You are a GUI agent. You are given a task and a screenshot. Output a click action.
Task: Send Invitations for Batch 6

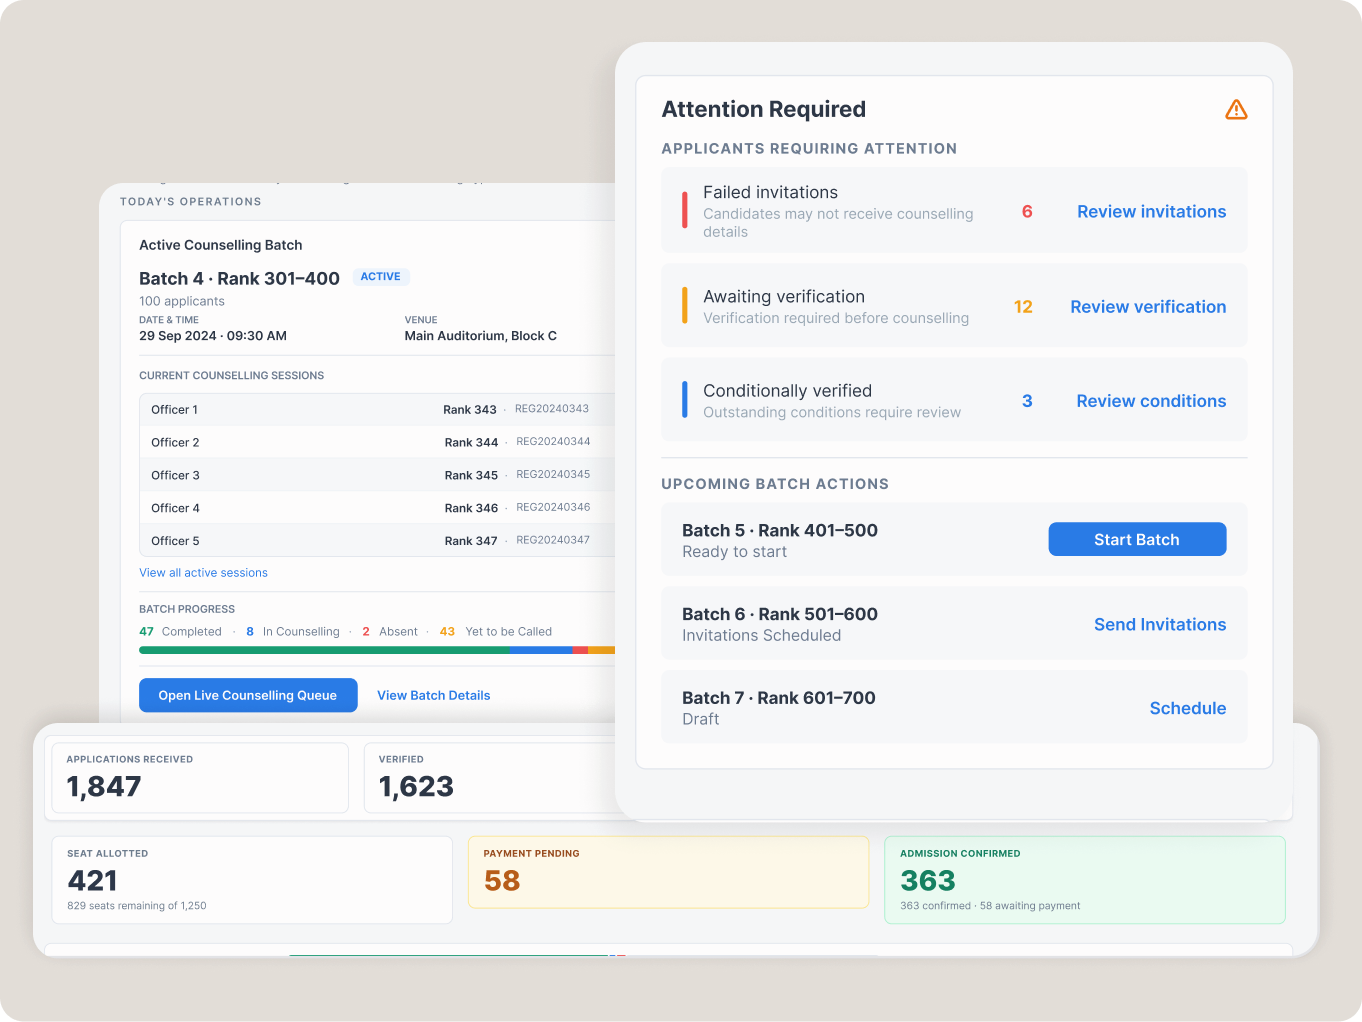[x=1160, y=624]
